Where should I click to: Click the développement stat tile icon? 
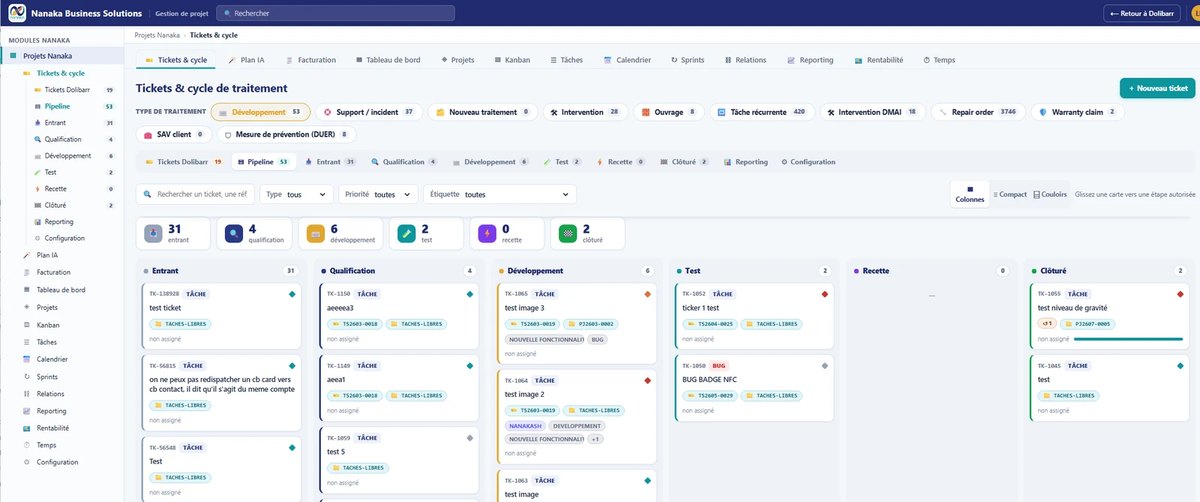(x=317, y=233)
